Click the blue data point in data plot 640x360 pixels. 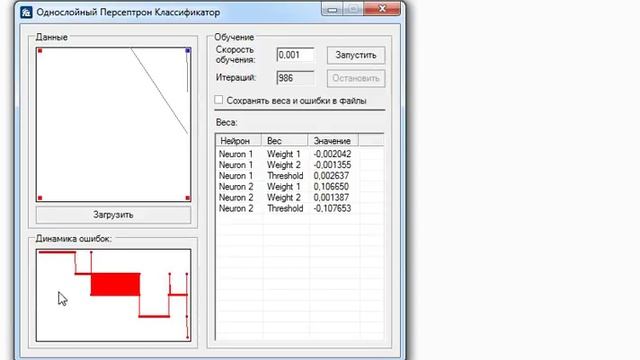[188, 51]
